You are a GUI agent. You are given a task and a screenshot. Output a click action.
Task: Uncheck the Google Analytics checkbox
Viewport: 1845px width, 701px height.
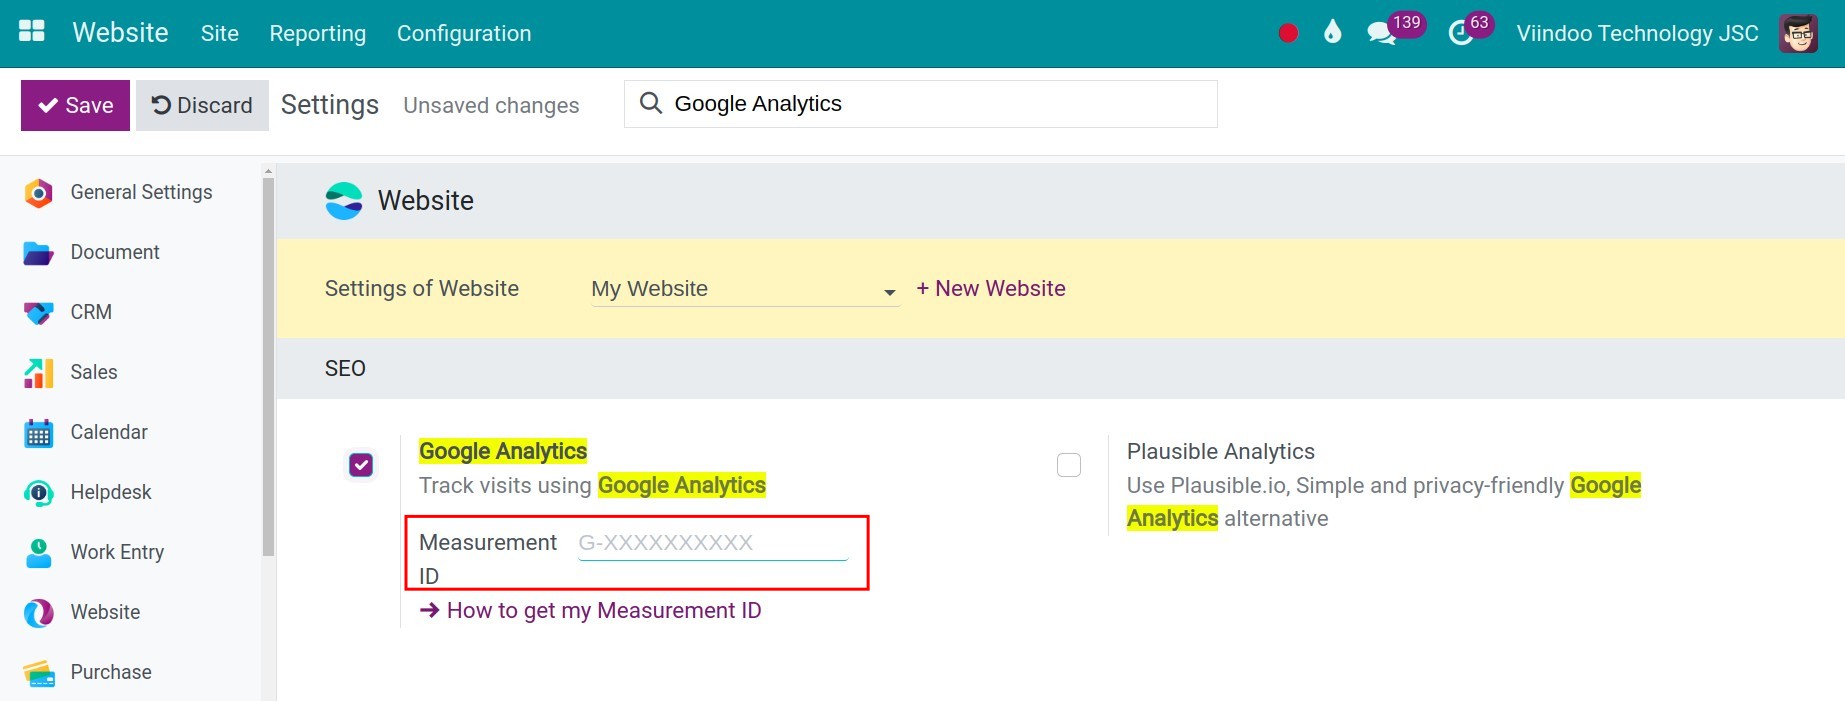click(x=361, y=465)
